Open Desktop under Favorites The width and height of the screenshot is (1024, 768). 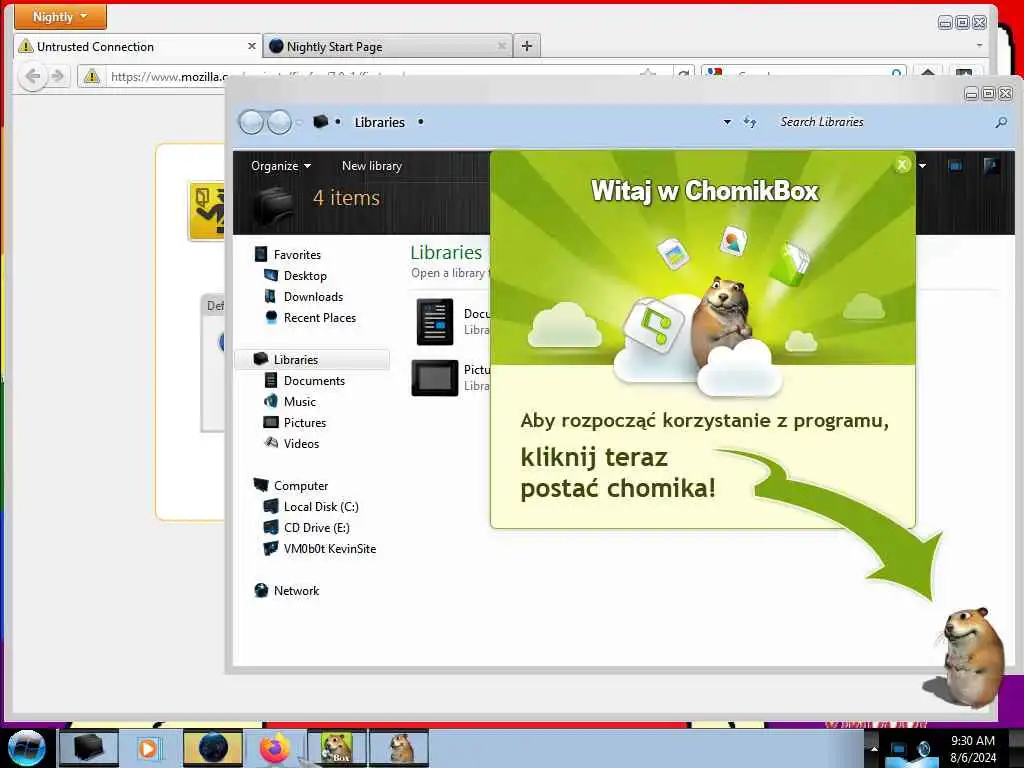click(295, 276)
